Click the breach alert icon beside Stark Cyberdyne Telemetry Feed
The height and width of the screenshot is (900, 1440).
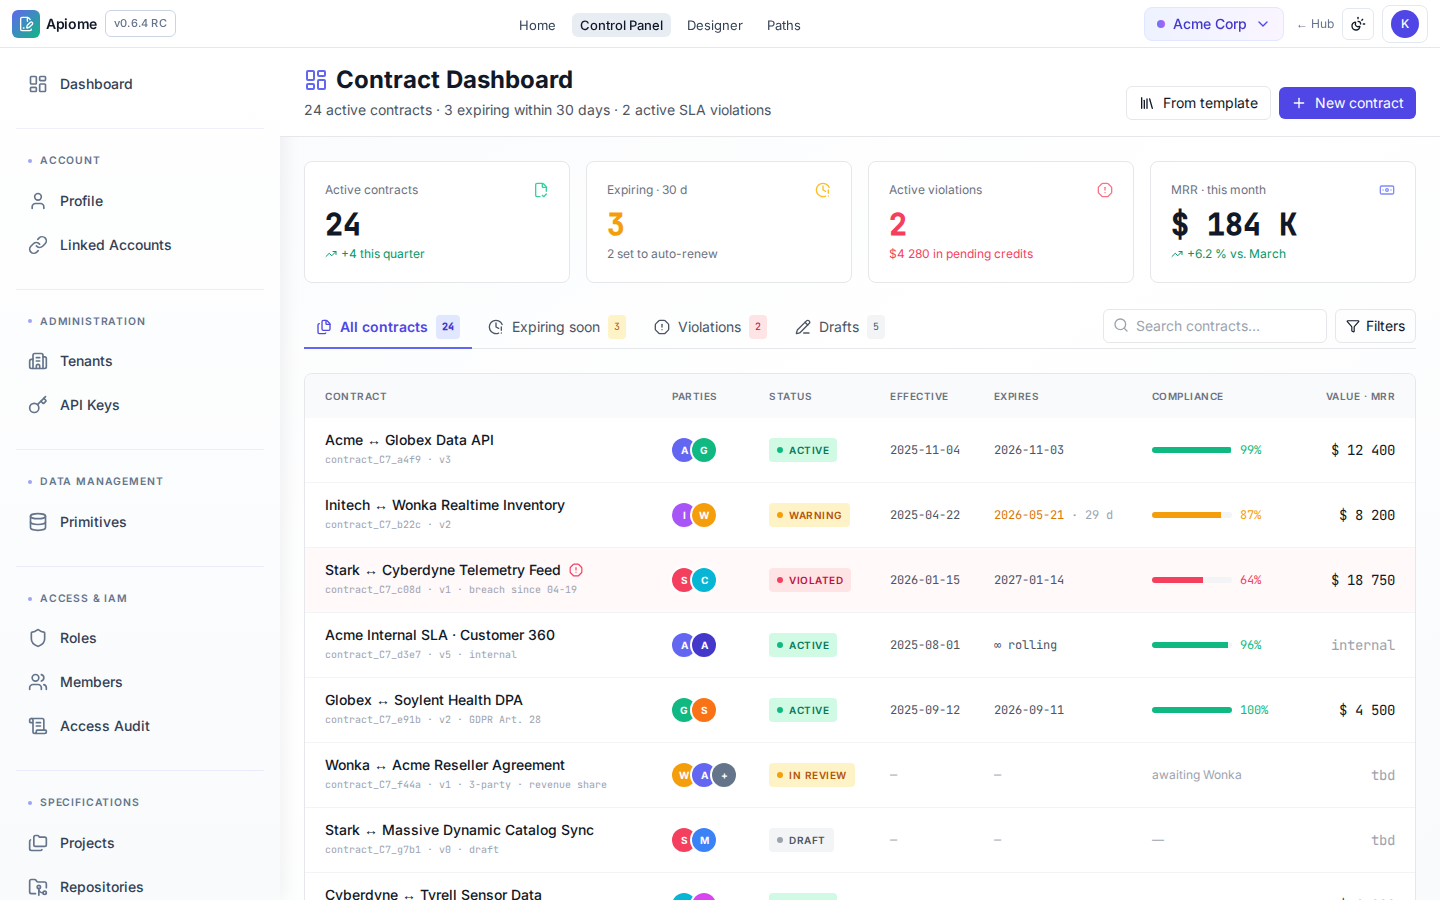pos(576,570)
